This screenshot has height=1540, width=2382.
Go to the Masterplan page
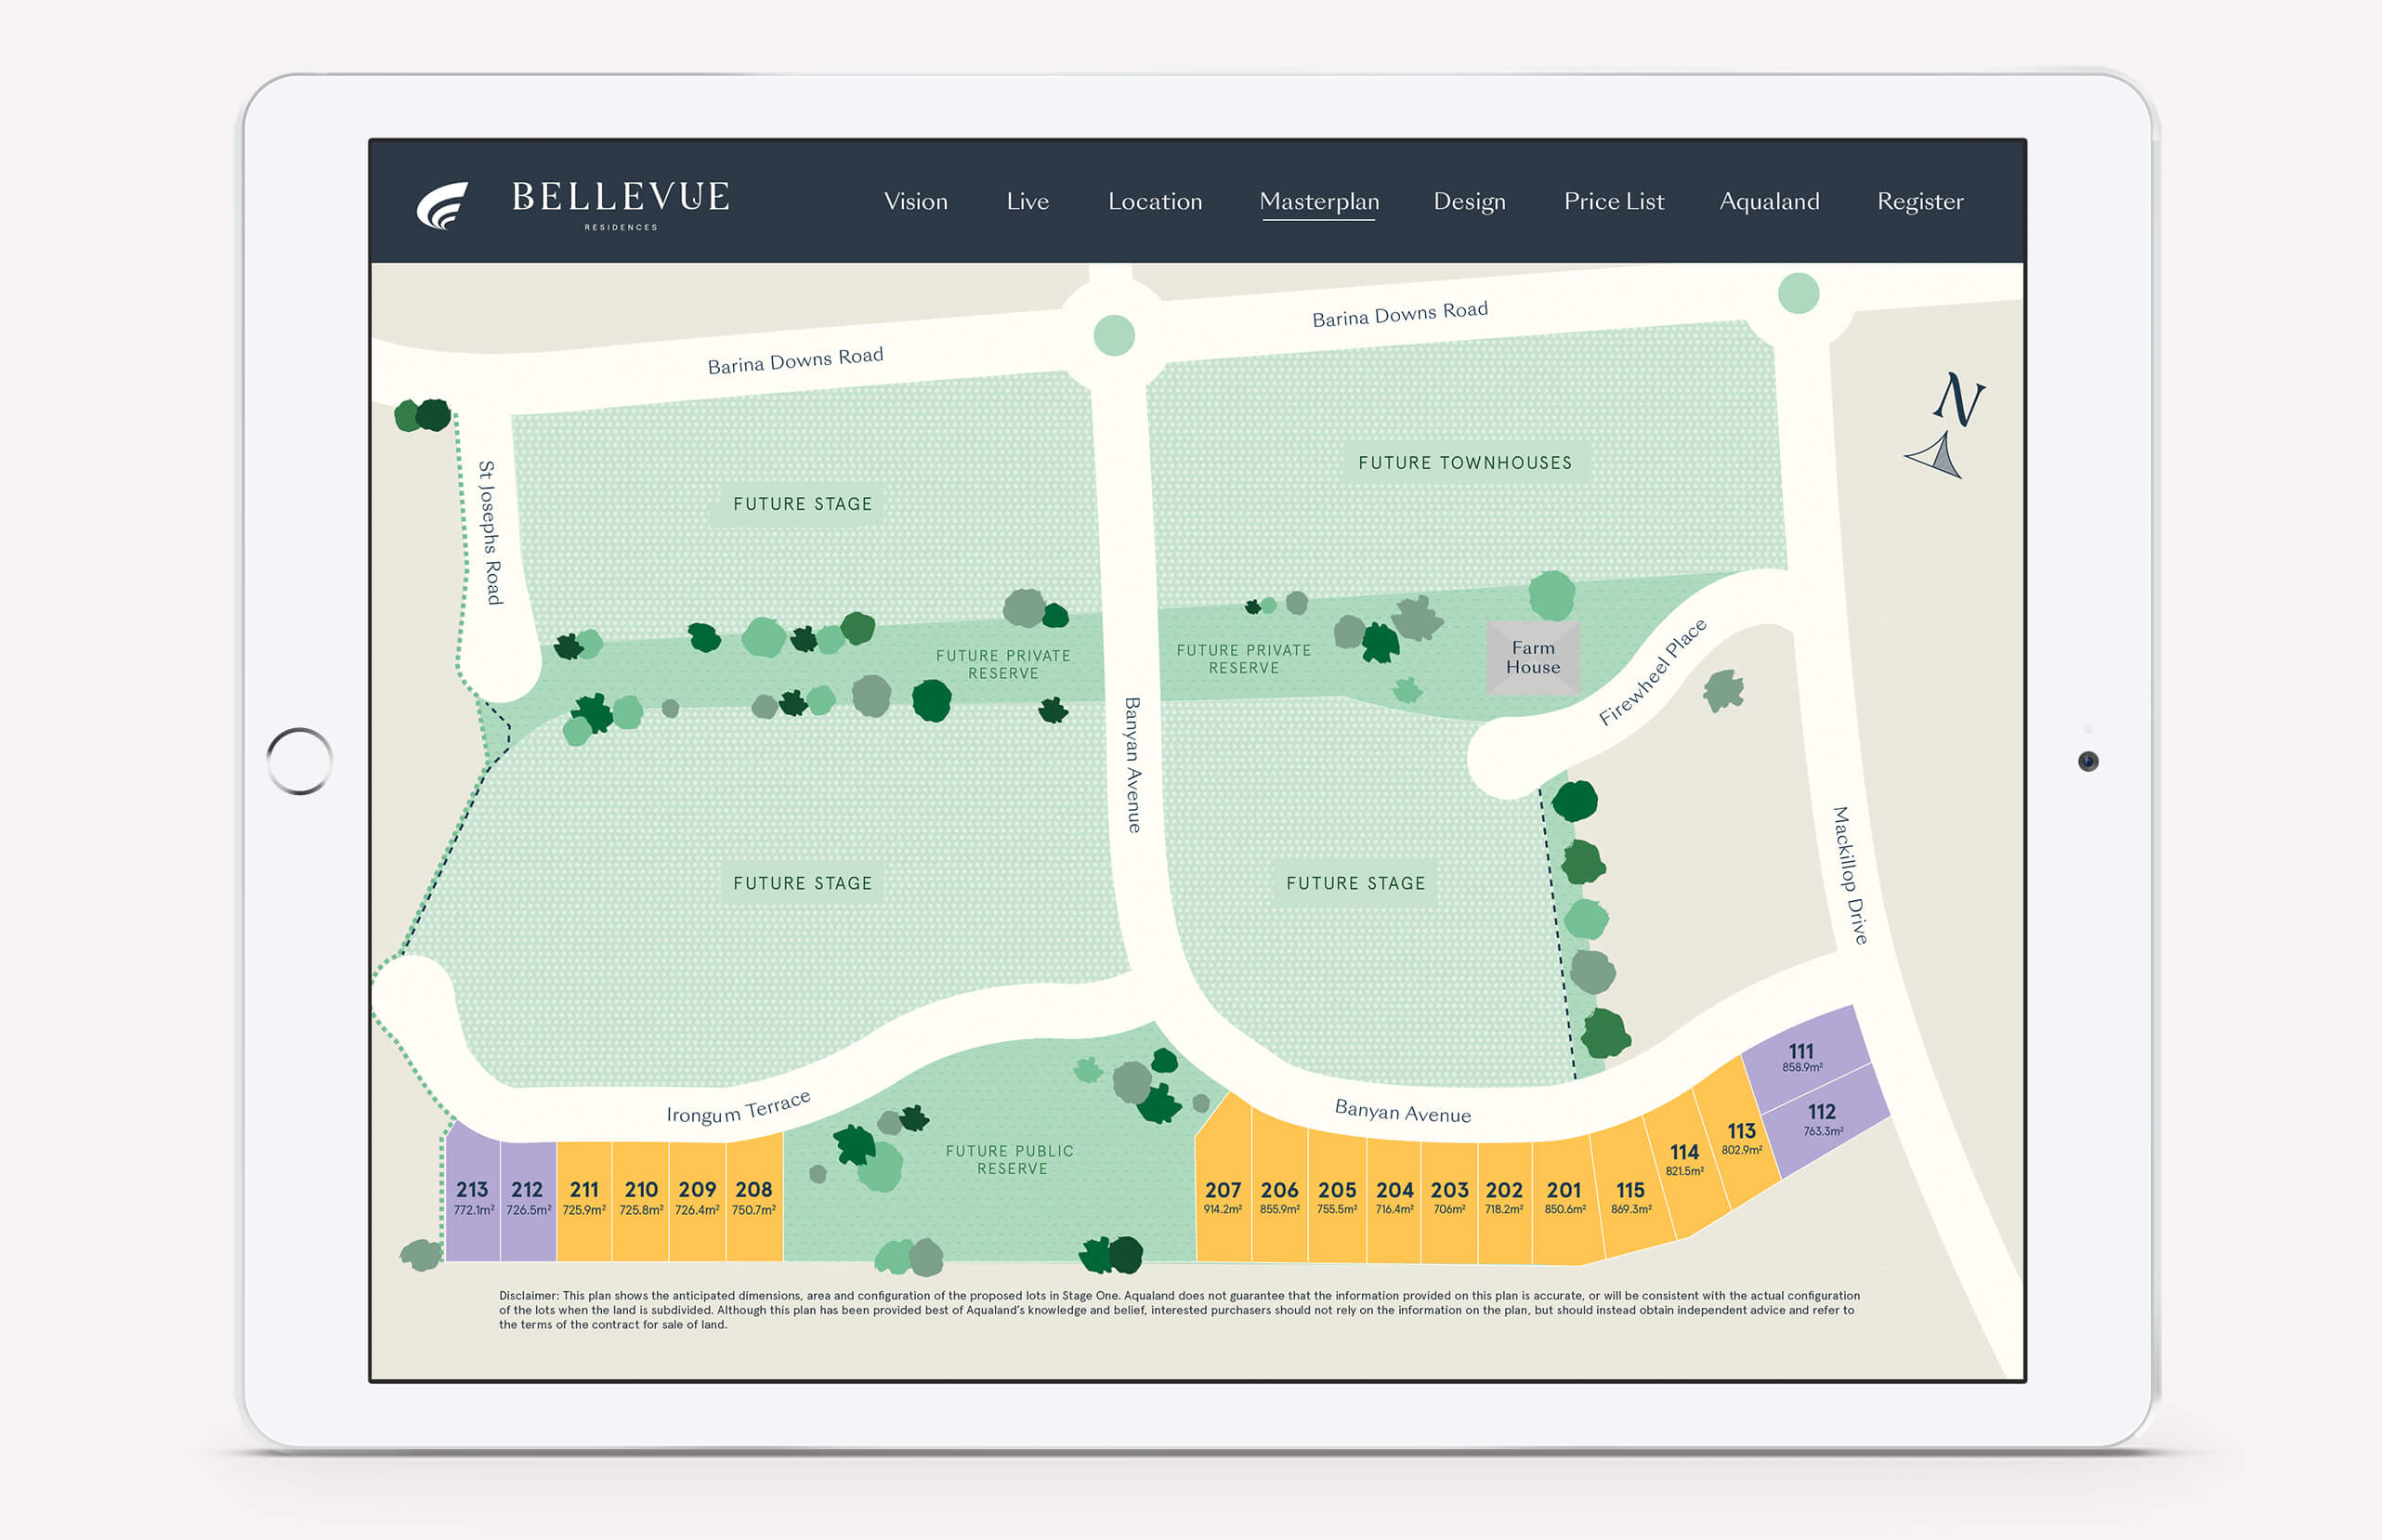(1319, 202)
